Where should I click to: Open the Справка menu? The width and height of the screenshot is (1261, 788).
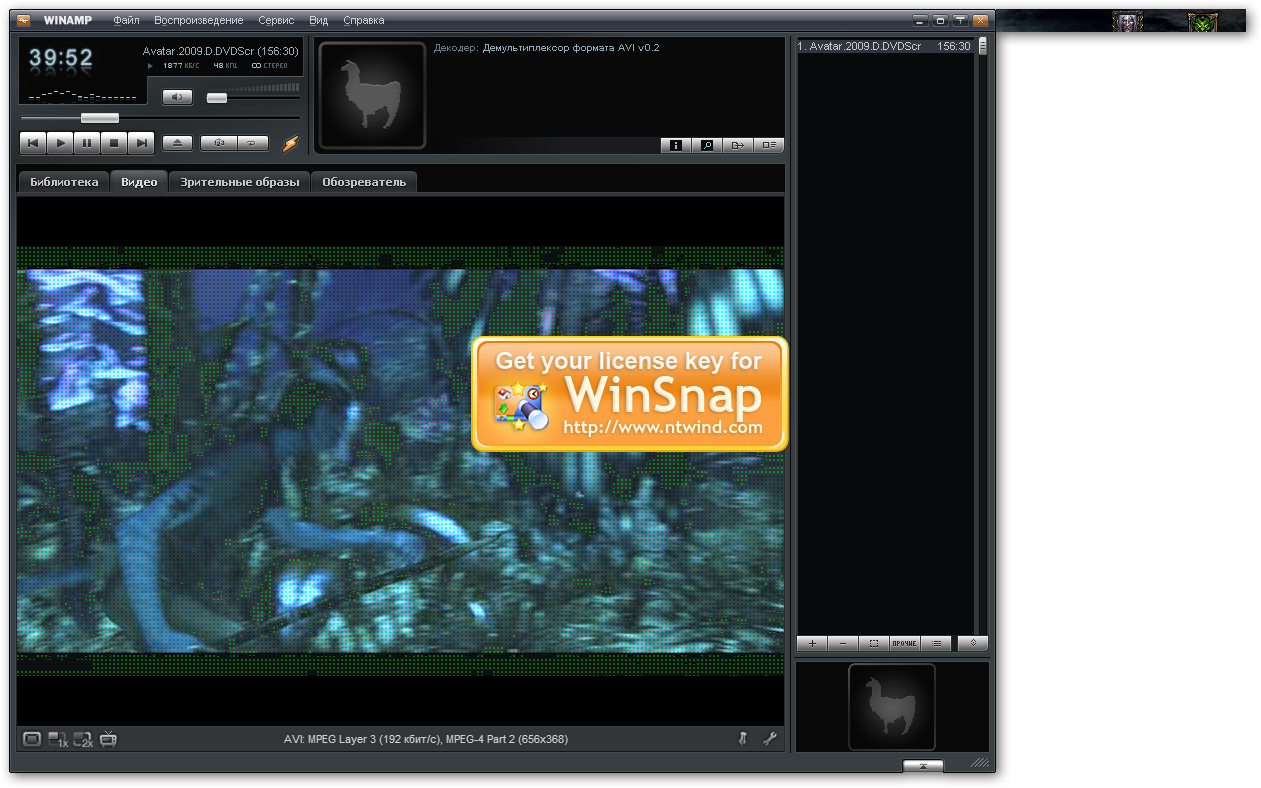[x=363, y=20]
